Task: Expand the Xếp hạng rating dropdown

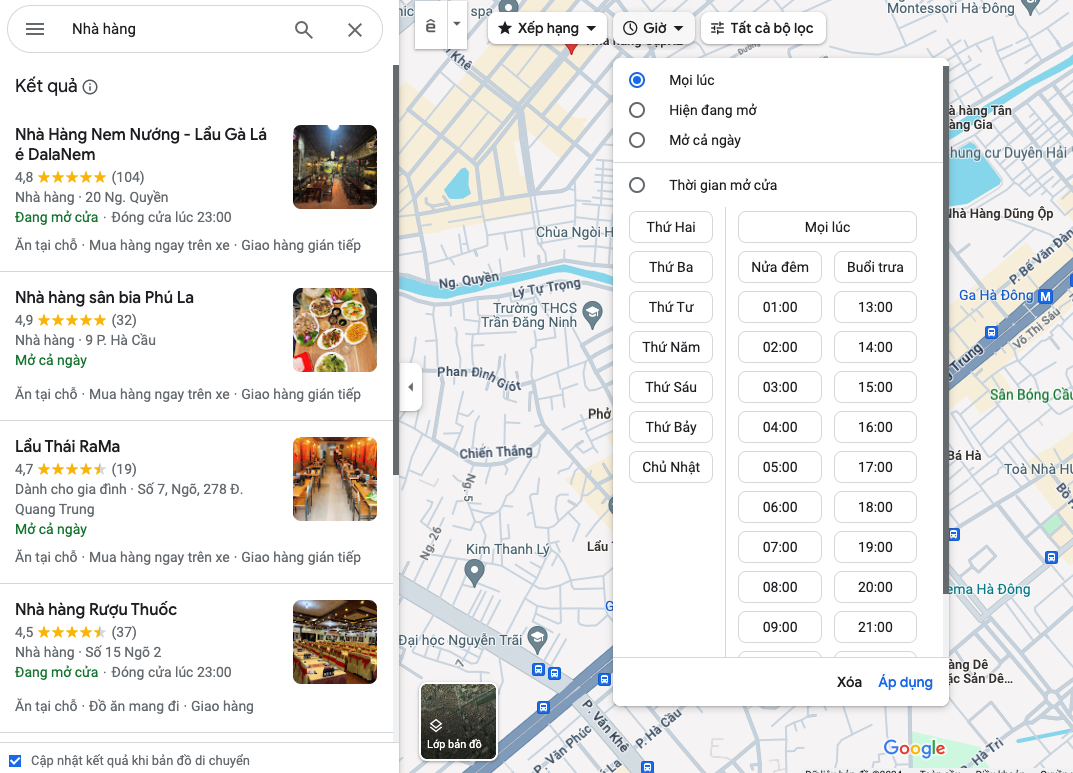Action: [x=547, y=28]
